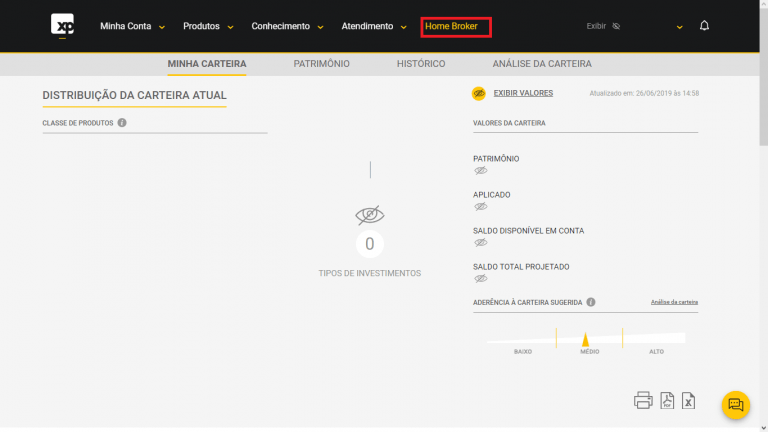Click the XP logo
Screen dimensions: 768x432
62,24
